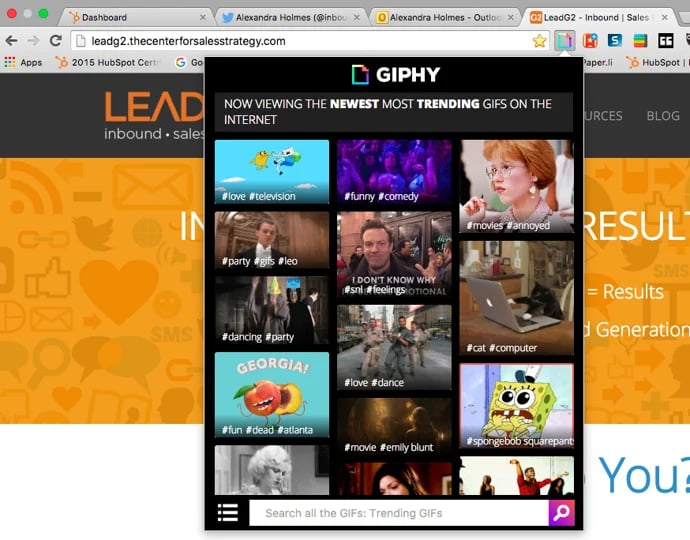The width and height of the screenshot is (690, 540).
Task: Reload the page with refresh icon
Action: coord(56,41)
